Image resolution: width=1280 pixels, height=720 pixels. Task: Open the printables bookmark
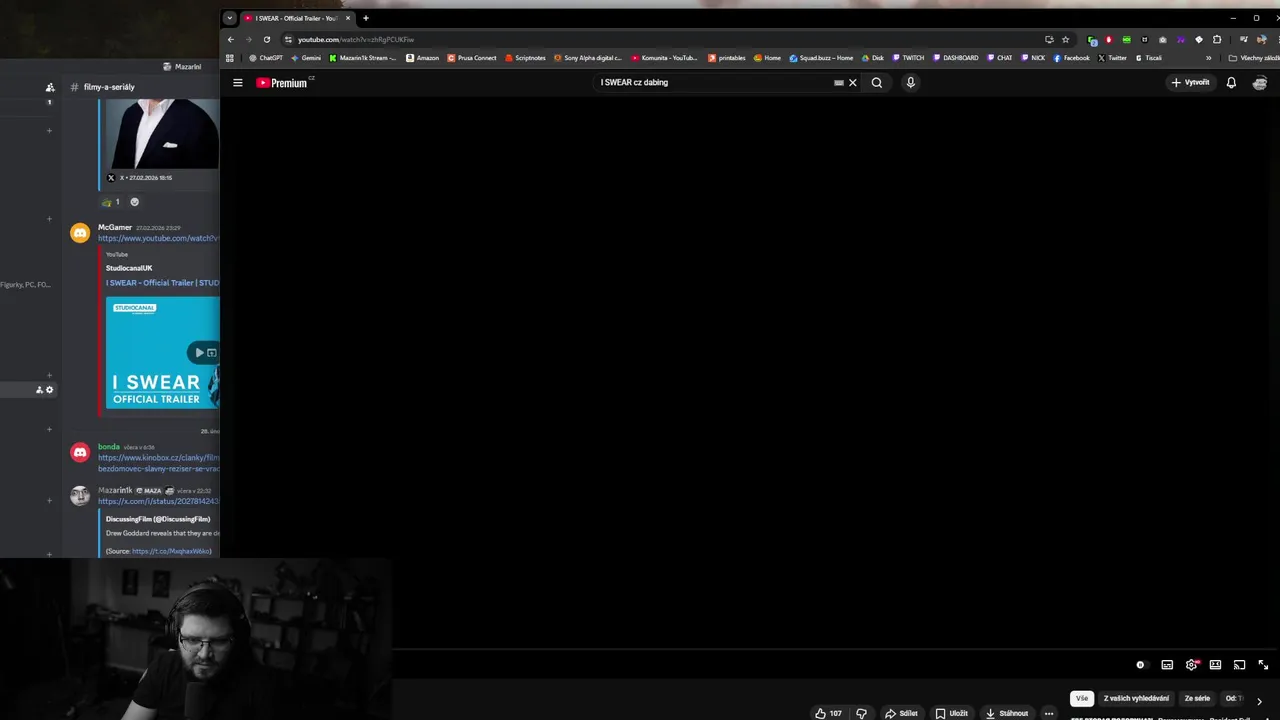(x=727, y=58)
